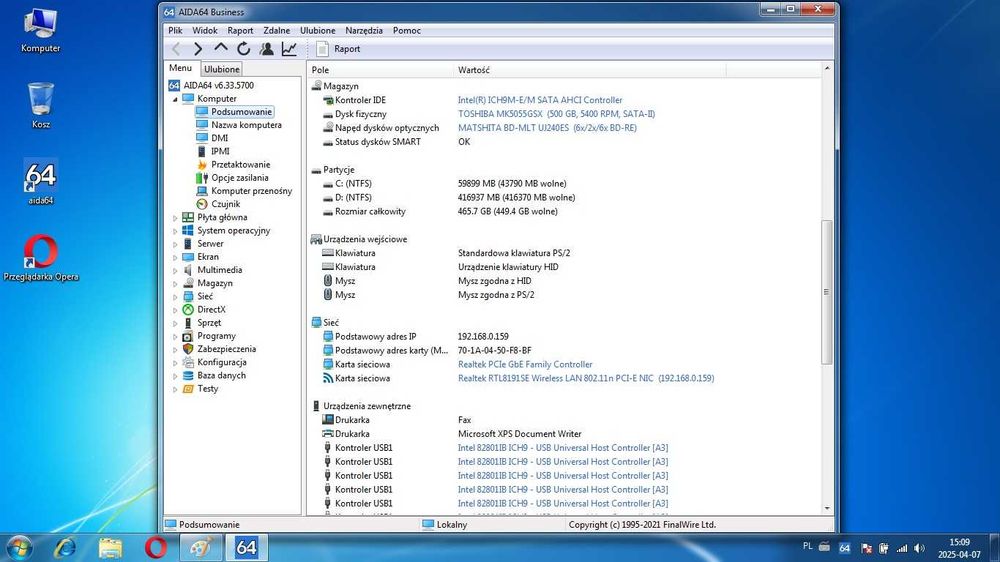Open the Windows Start button
Screen dimensions: 1000x562
[x=18, y=547]
